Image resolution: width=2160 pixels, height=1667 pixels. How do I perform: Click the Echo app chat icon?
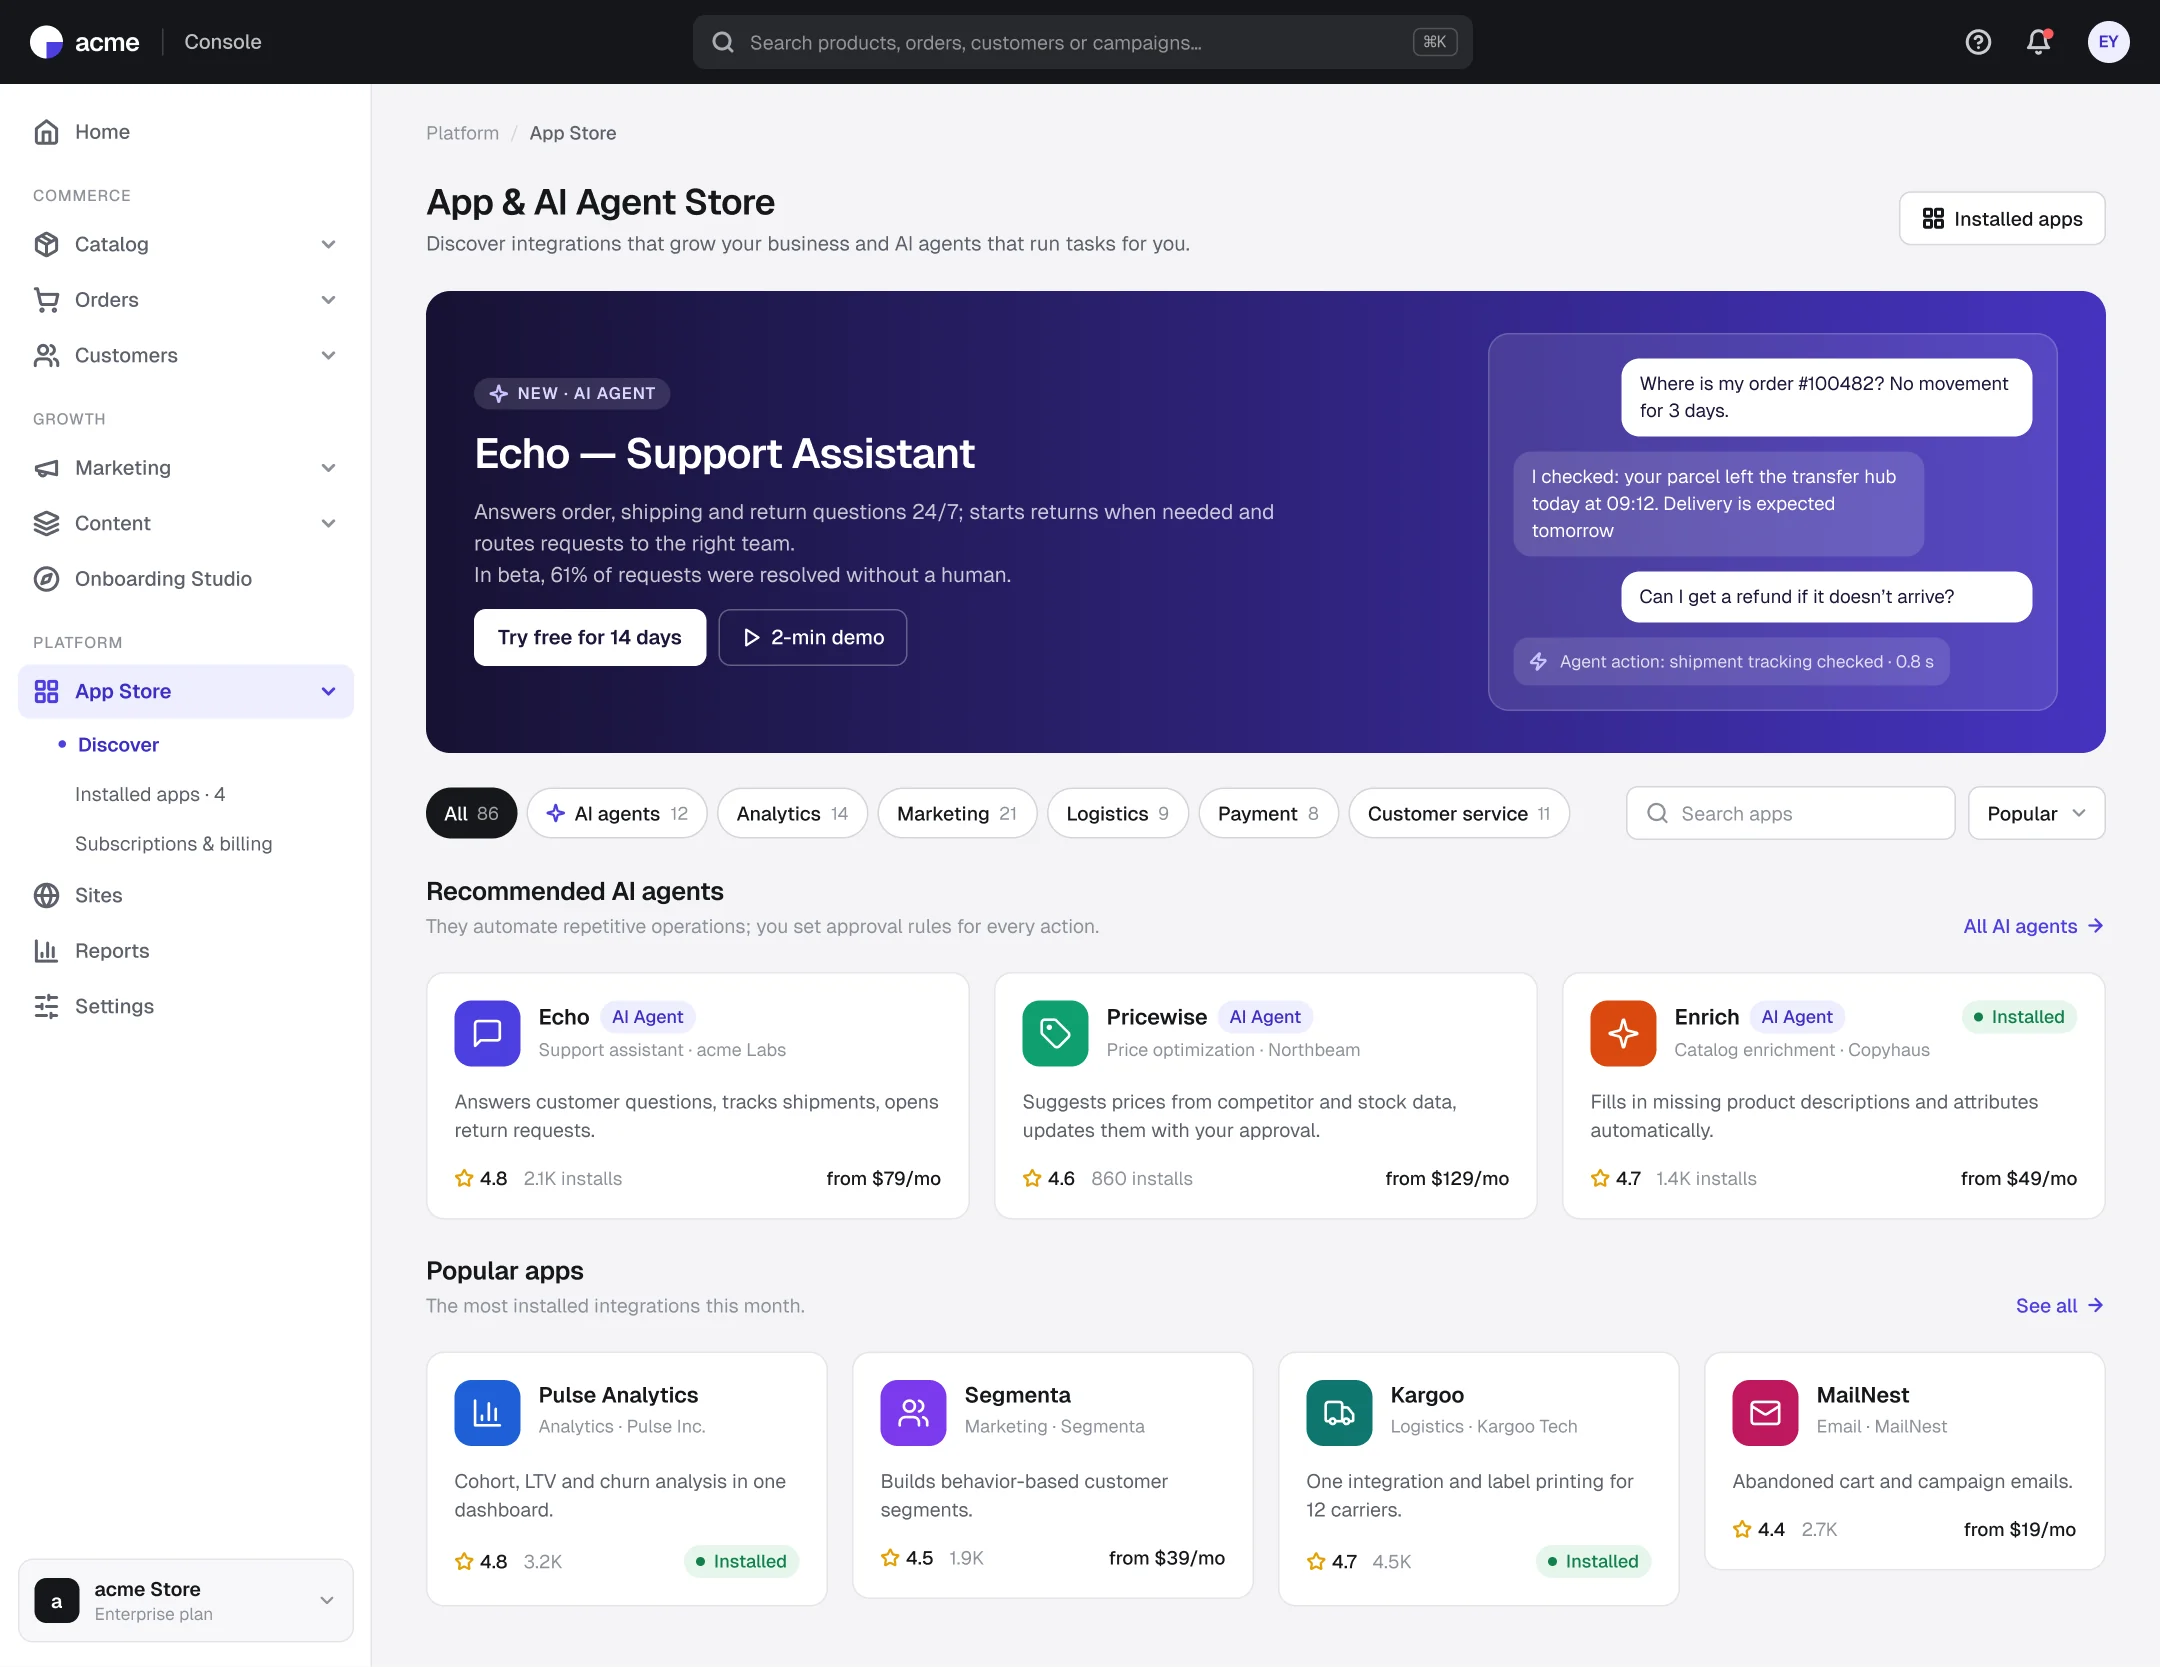click(487, 1033)
